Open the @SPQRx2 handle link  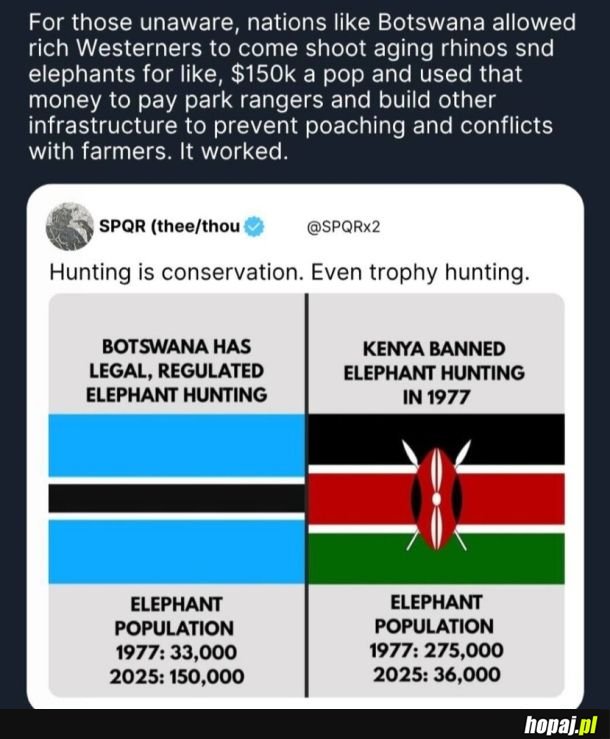[343, 227]
